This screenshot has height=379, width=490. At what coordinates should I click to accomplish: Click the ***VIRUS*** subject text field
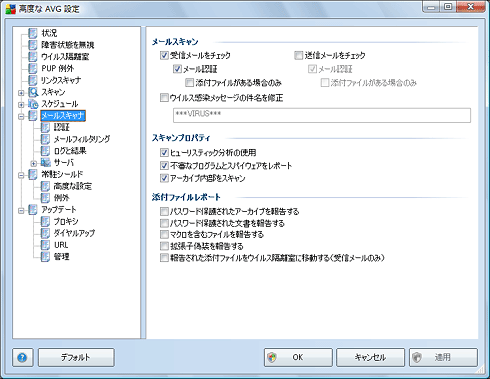(322, 115)
